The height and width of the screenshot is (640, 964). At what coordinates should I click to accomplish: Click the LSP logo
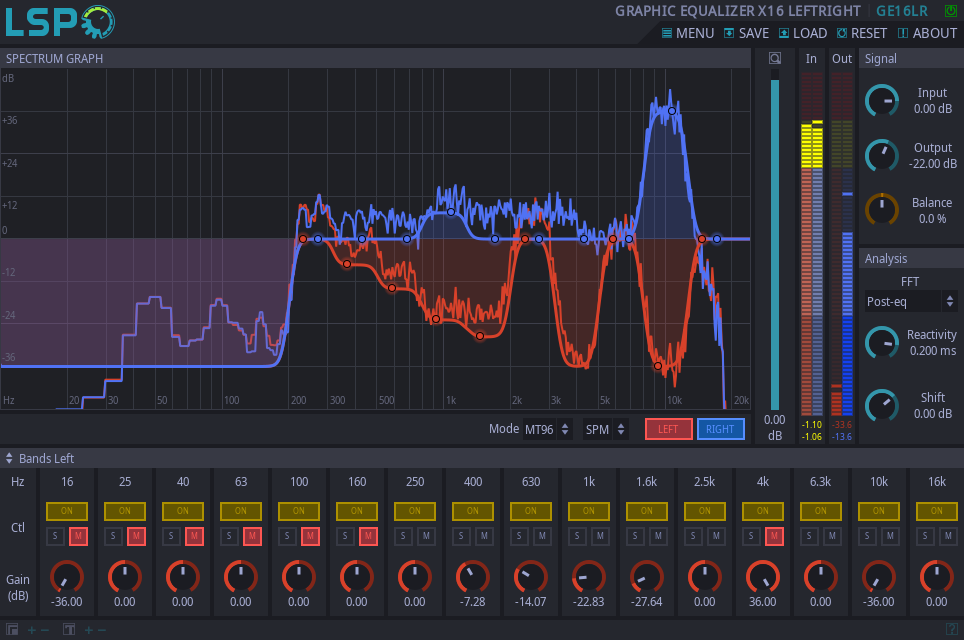coord(60,22)
